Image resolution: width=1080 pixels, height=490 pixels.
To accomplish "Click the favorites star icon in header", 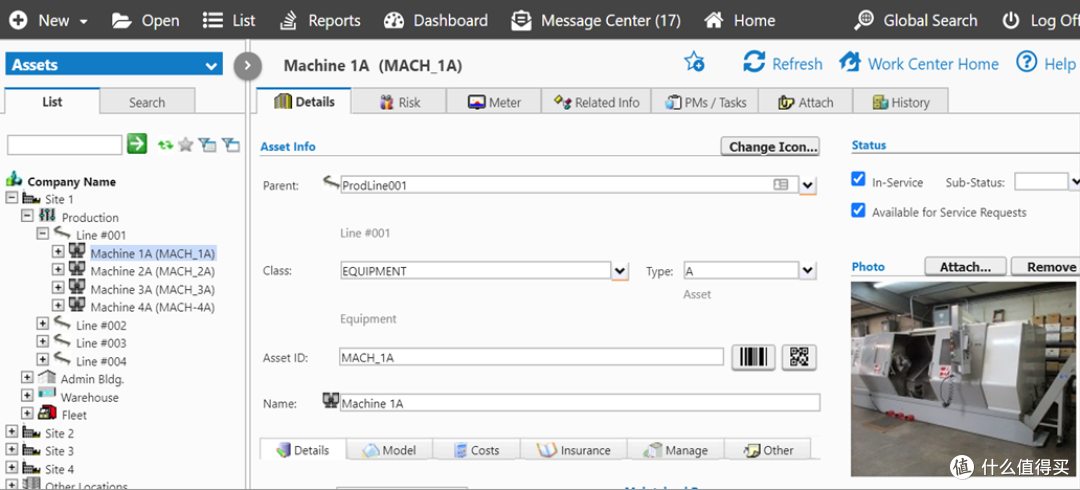I will tap(694, 62).
